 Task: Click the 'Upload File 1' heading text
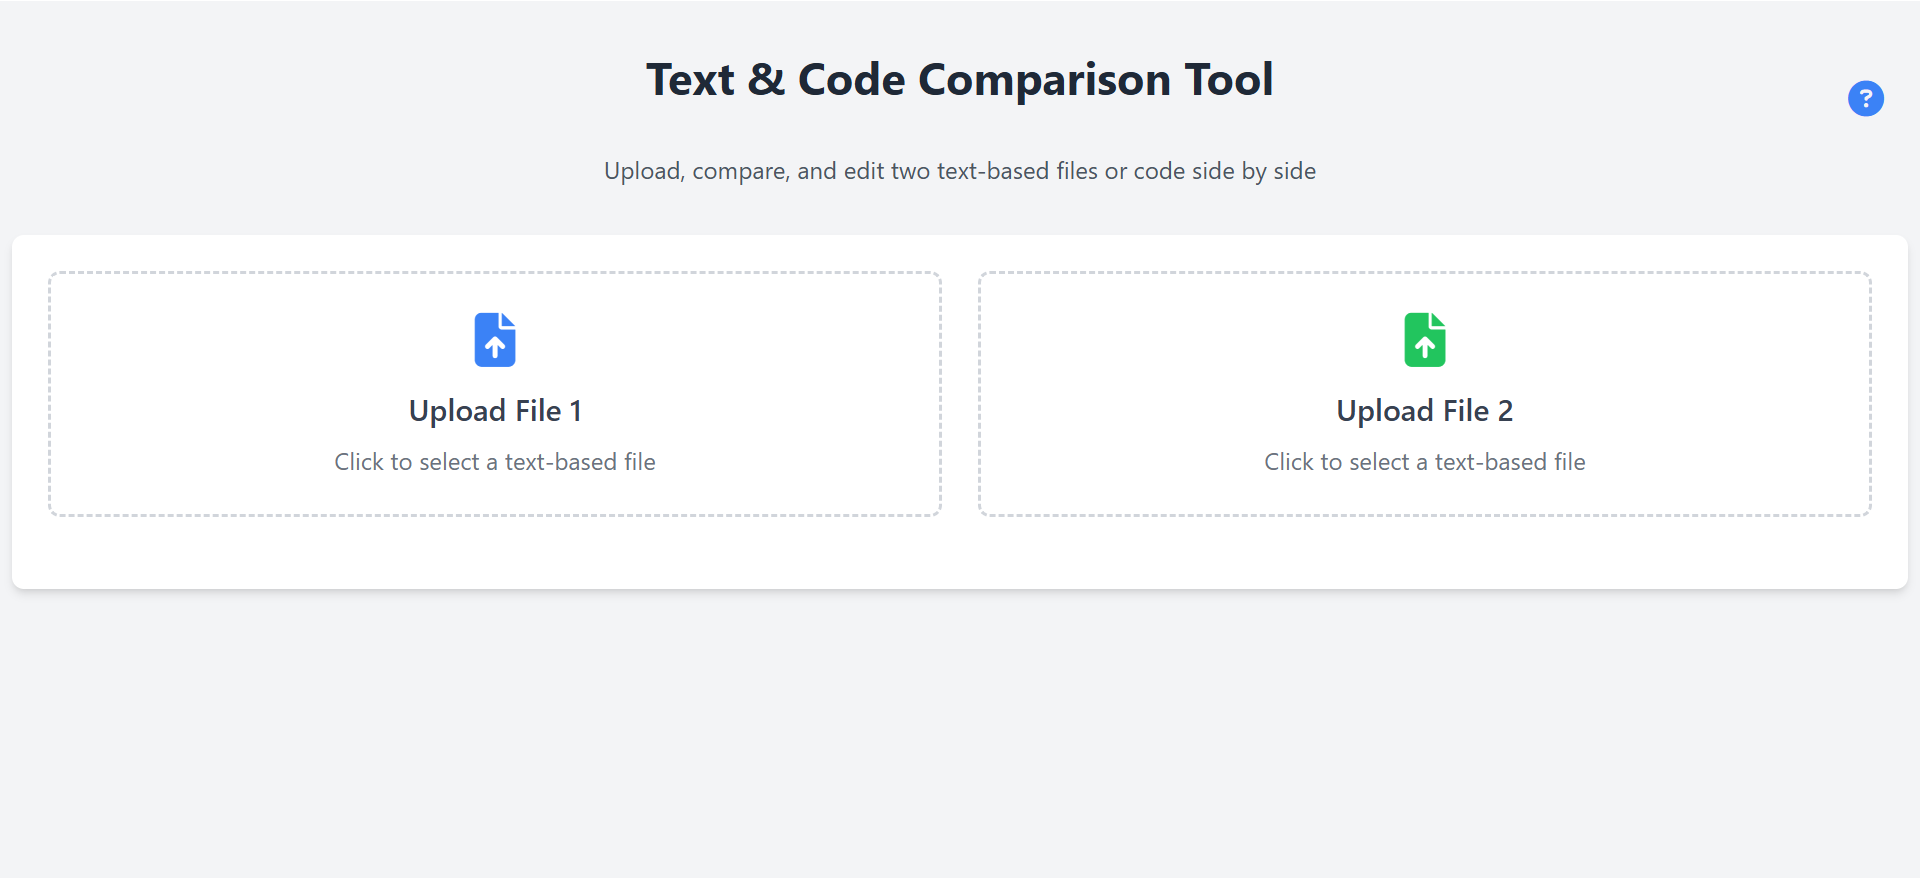coord(494,410)
